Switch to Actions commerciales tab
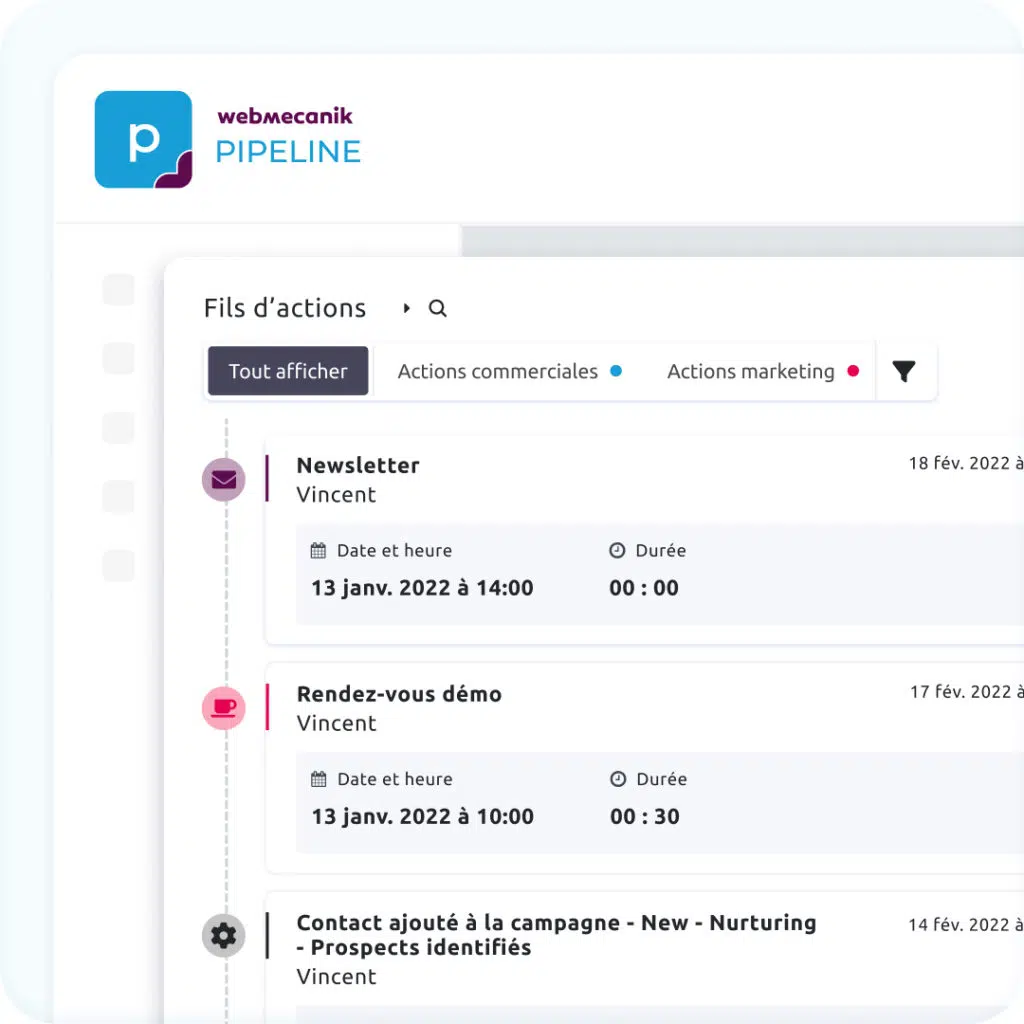The height and width of the screenshot is (1024, 1024). click(x=497, y=371)
